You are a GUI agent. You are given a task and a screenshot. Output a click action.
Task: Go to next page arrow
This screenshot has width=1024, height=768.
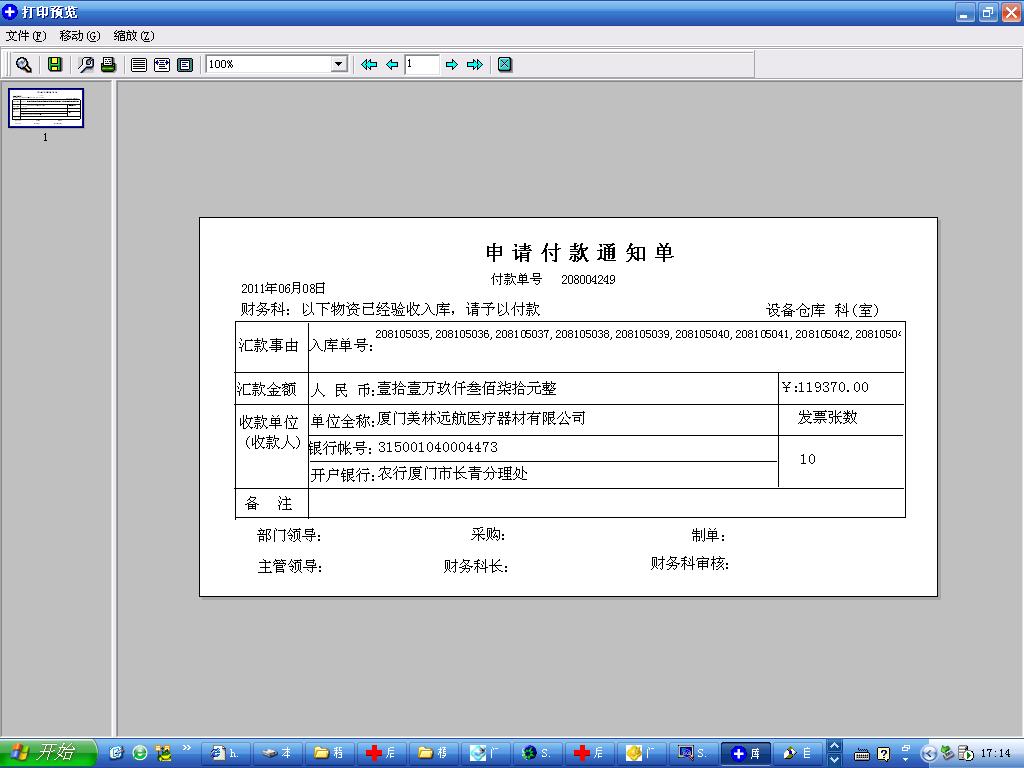pos(451,65)
